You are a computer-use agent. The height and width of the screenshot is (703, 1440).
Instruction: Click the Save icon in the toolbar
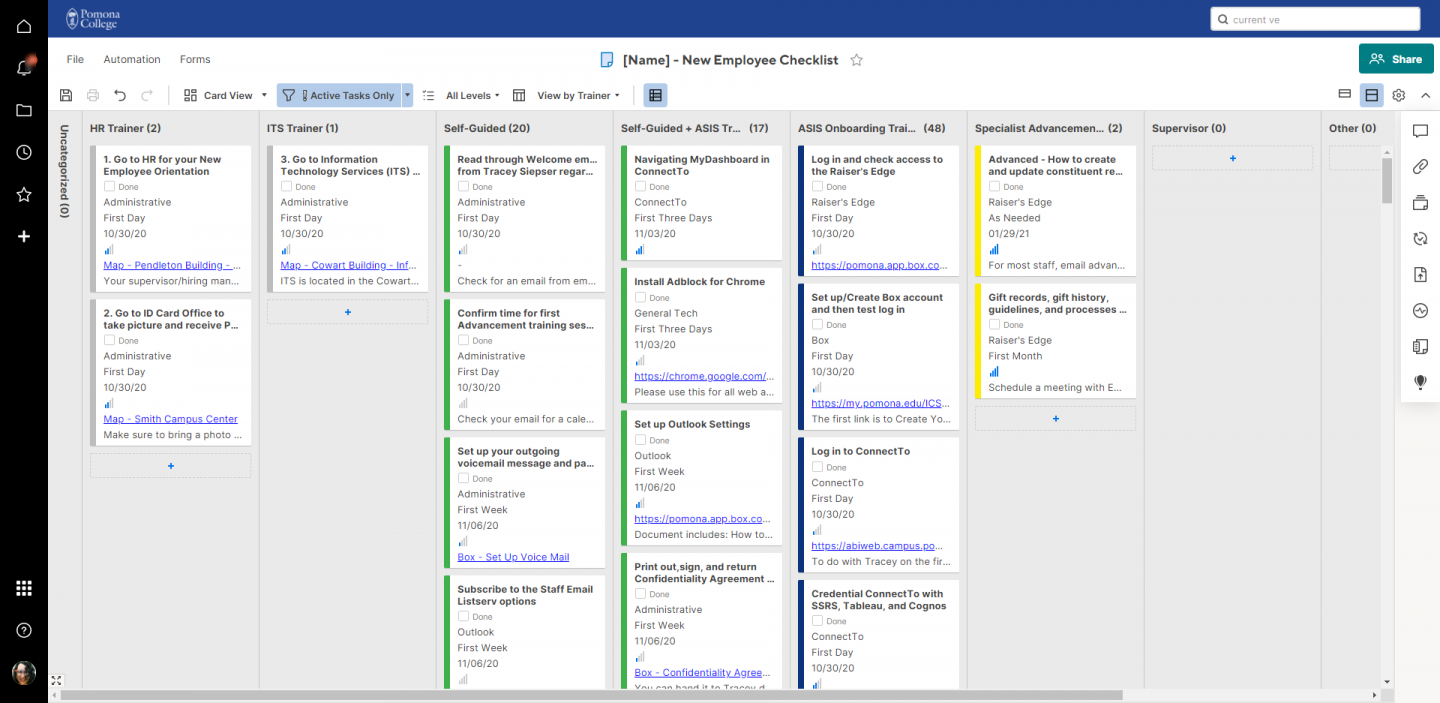(x=65, y=94)
